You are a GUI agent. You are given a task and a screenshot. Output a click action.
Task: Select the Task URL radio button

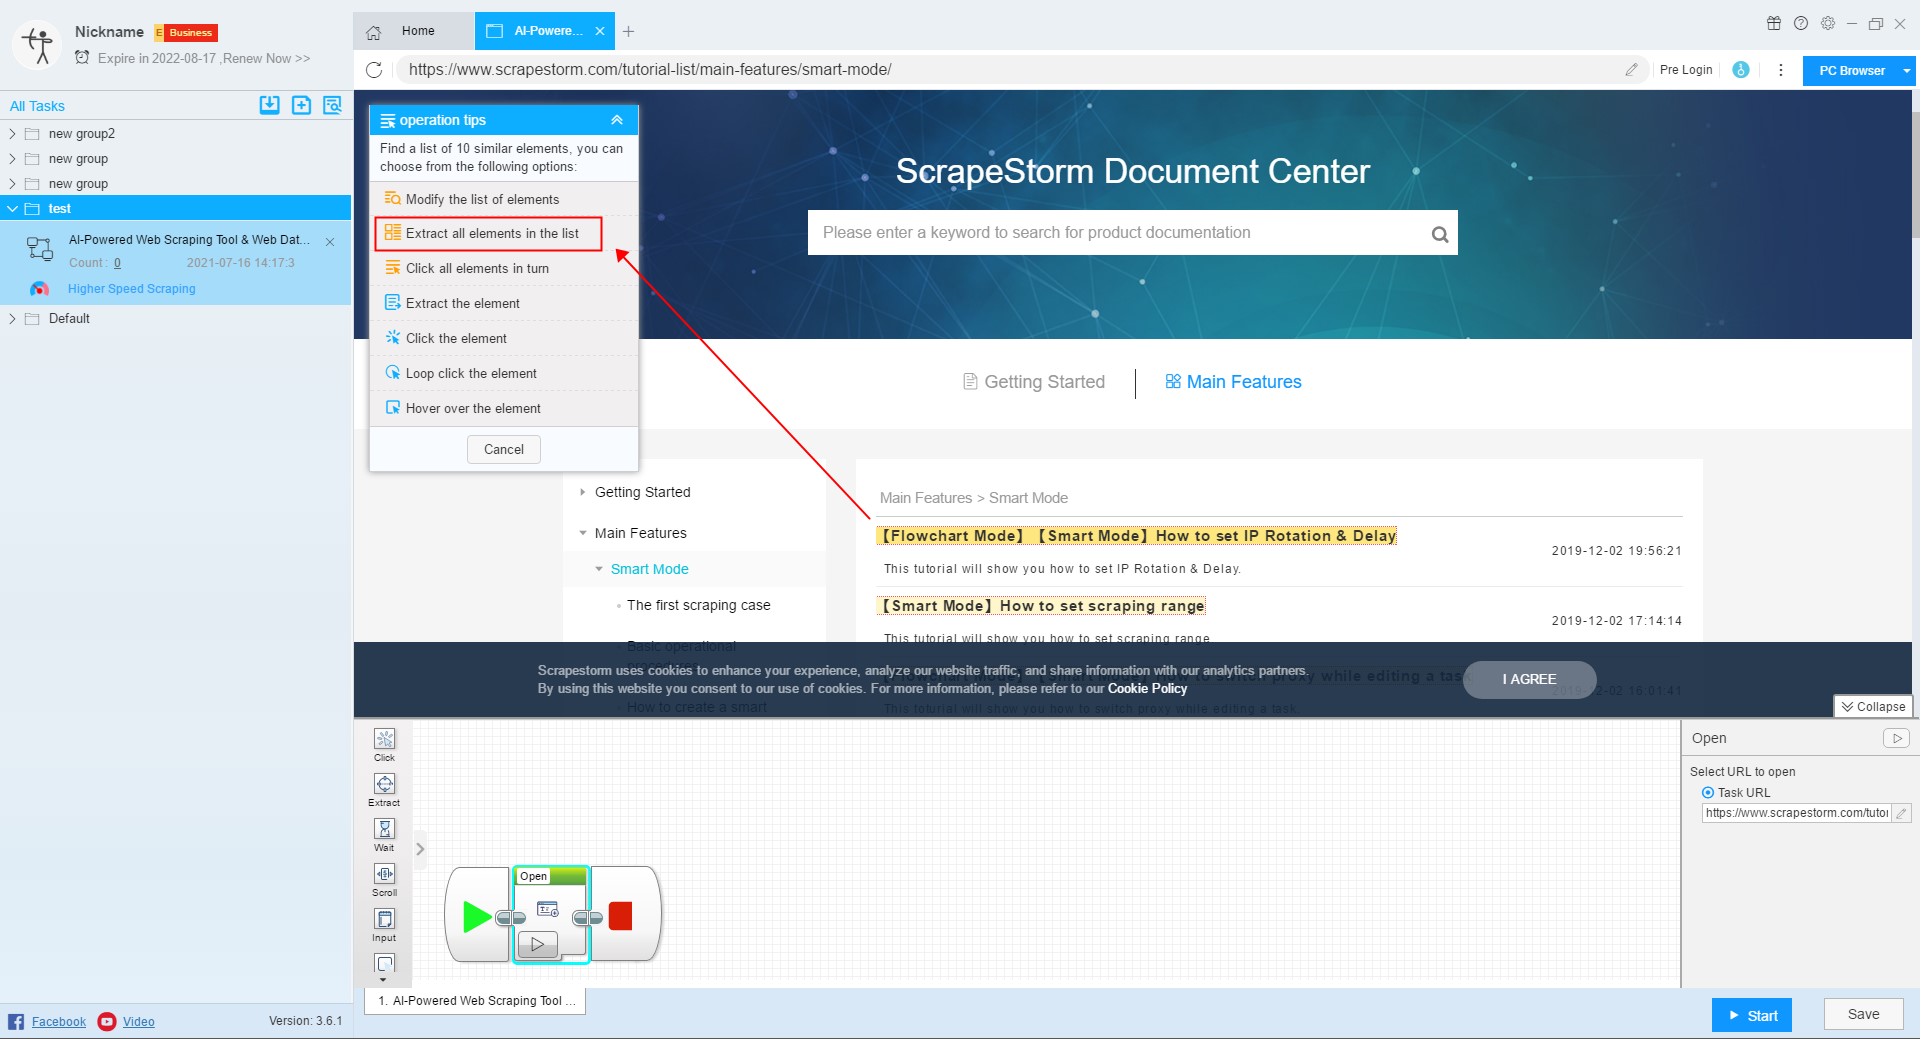1709,792
